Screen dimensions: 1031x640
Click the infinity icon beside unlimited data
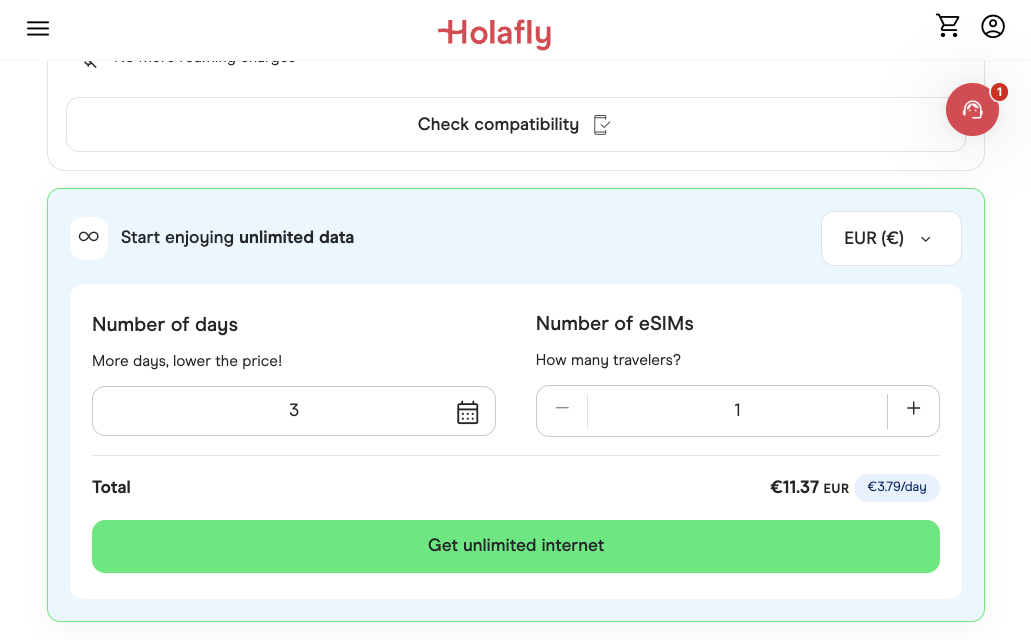tap(89, 238)
